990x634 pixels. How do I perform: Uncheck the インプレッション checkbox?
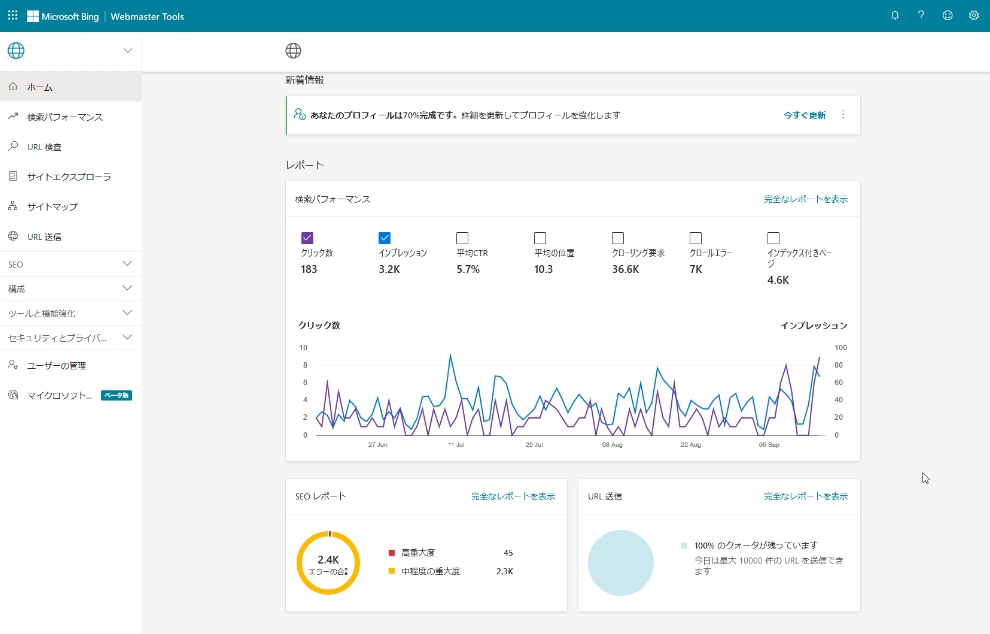coord(385,237)
